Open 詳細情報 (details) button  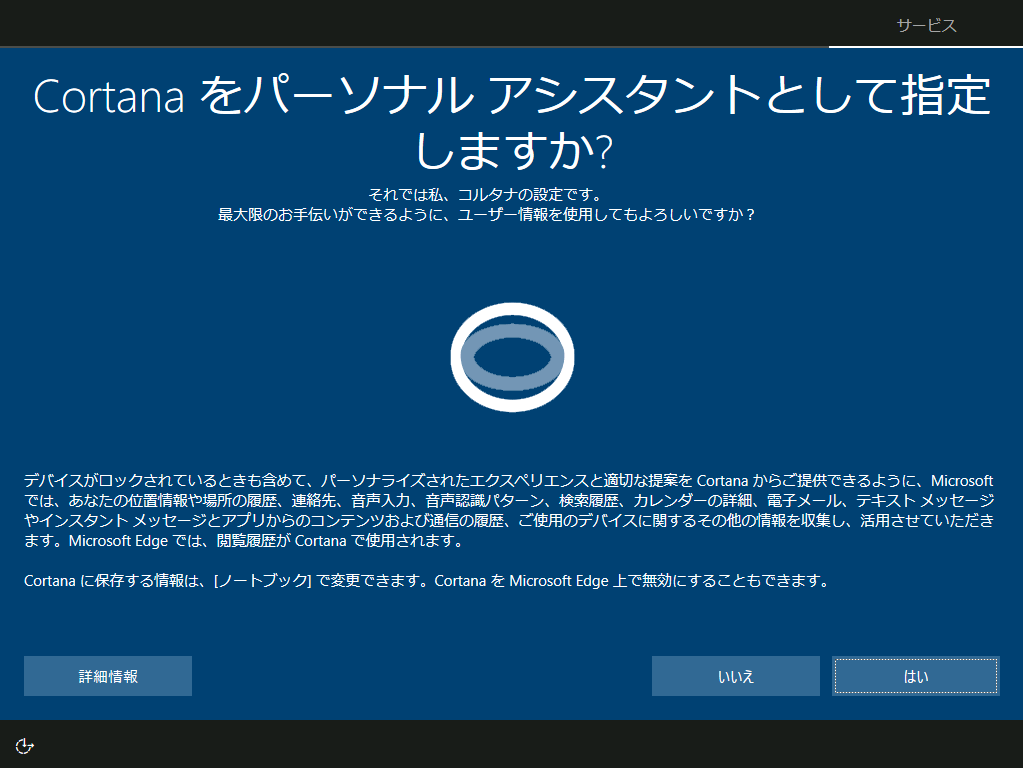108,676
